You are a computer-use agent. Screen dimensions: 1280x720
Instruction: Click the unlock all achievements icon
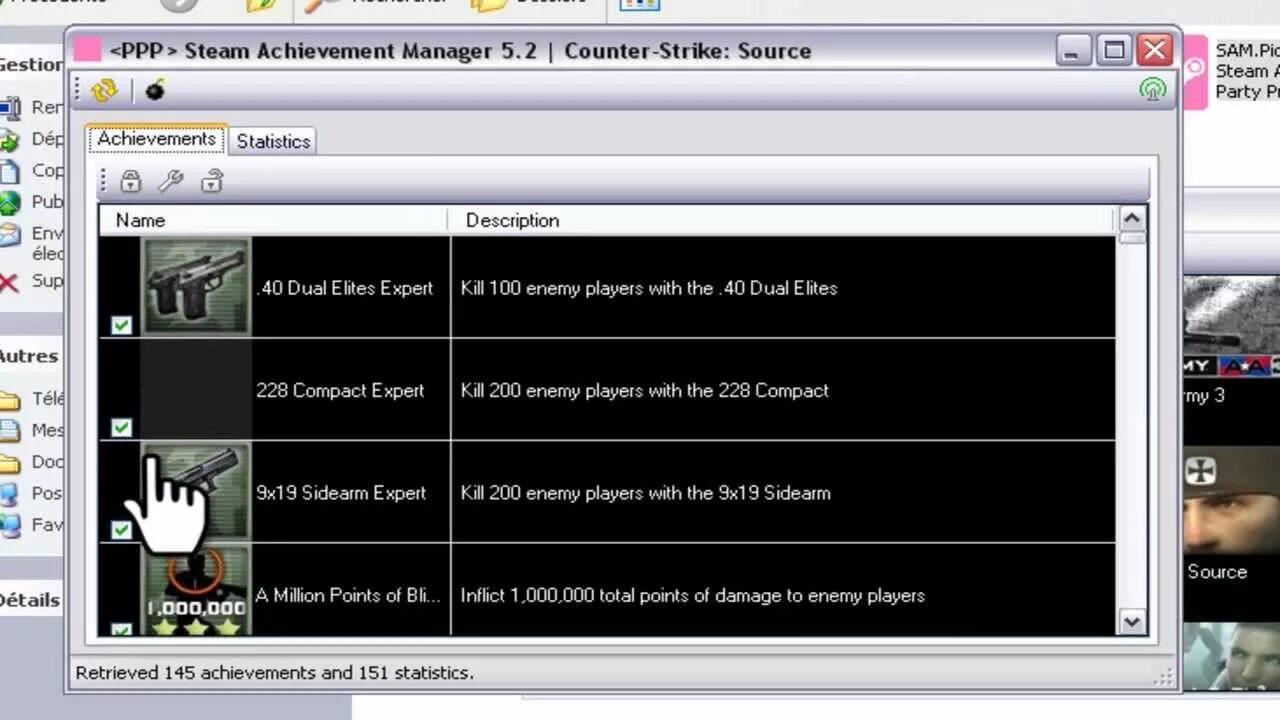[x=211, y=181]
